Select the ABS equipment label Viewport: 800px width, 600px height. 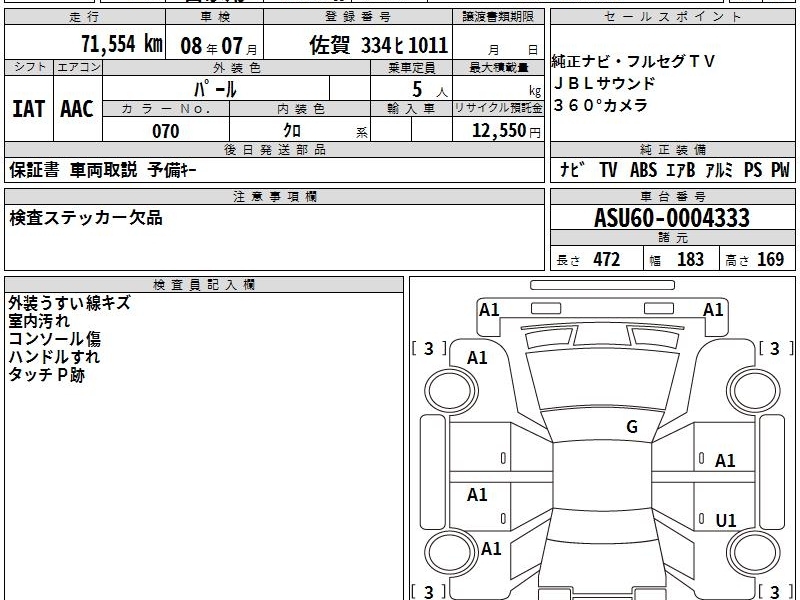pyautogui.click(x=643, y=170)
